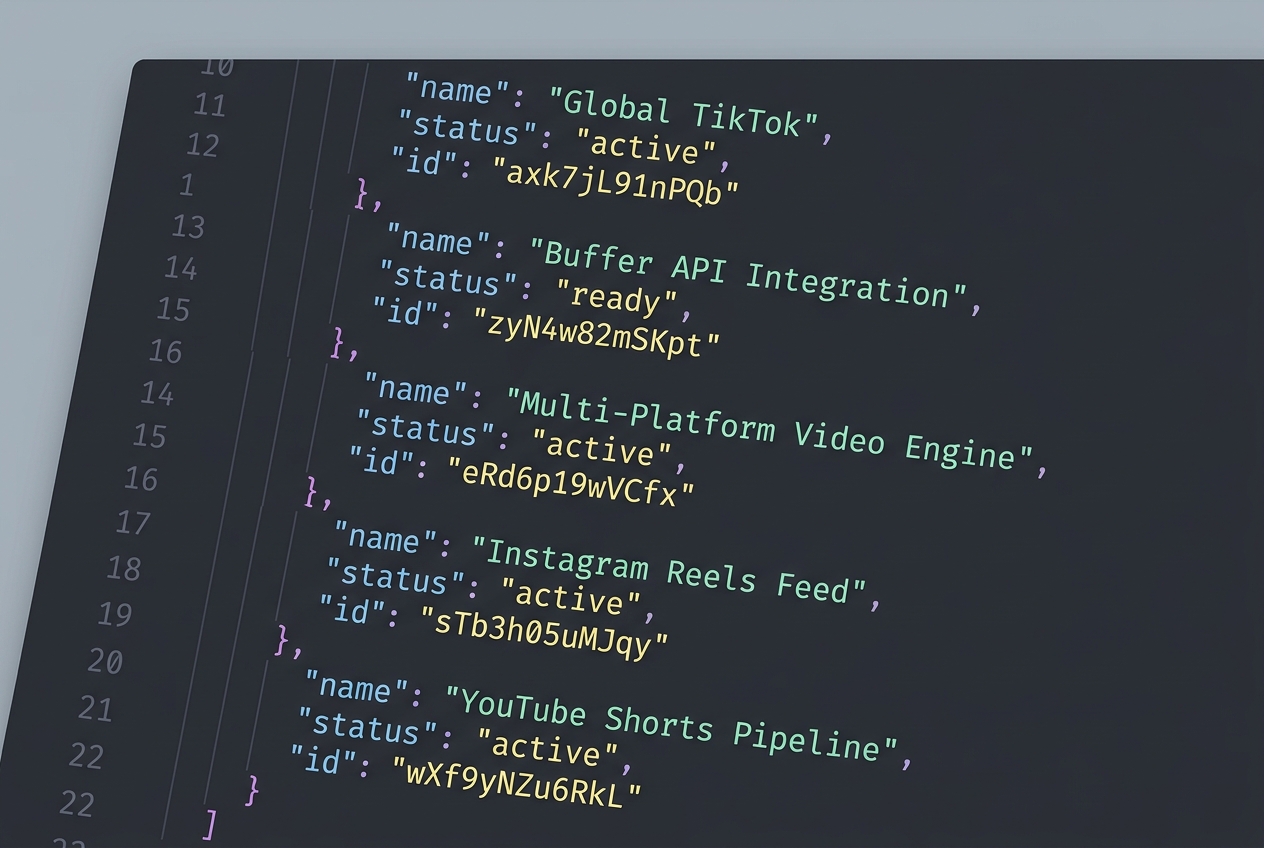Viewport: 1264px width, 848px height.
Task: Click line number 17 in the gutter
Action: pyautogui.click(x=133, y=522)
